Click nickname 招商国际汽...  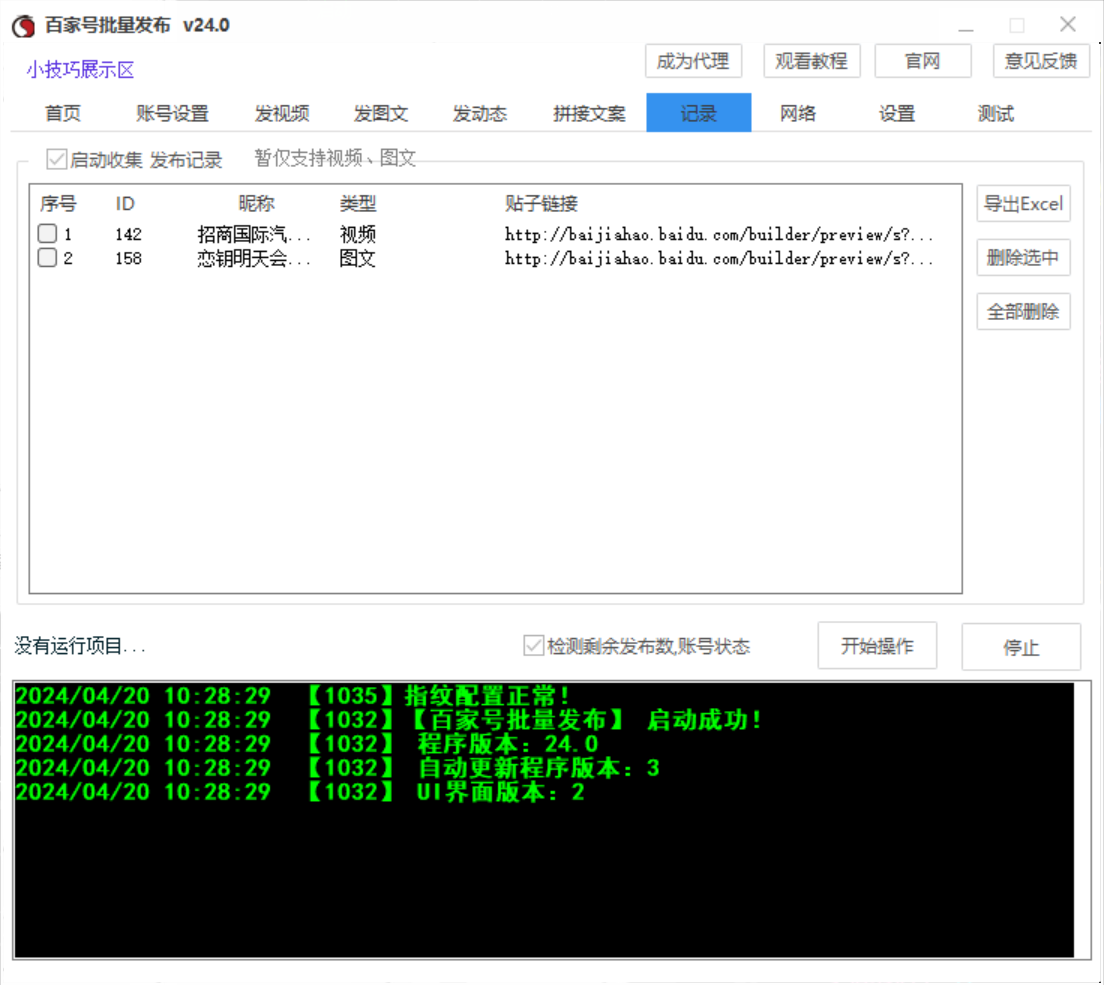coord(253,234)
